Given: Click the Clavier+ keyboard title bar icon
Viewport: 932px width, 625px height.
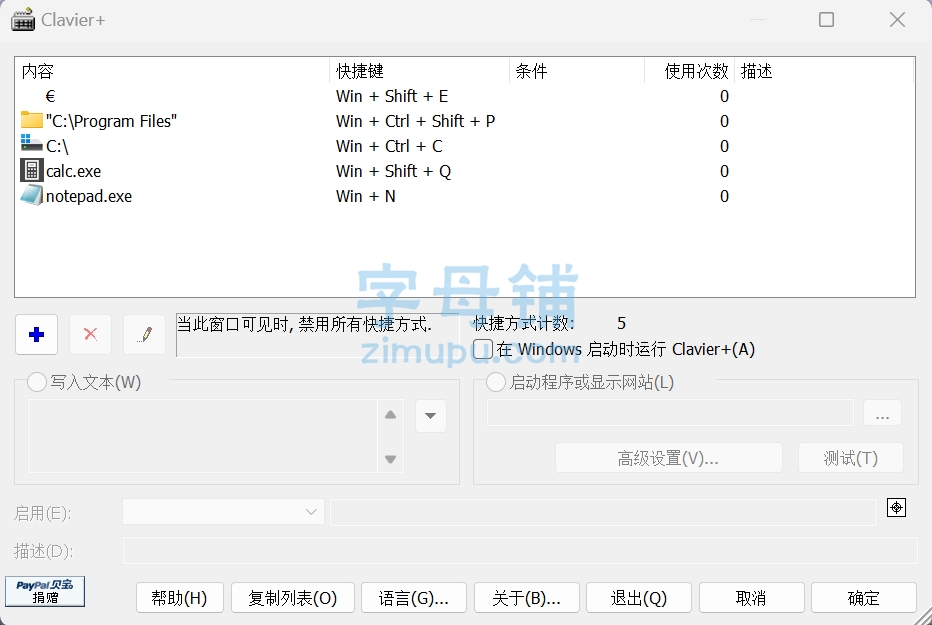Looking at the screenshot, I should click(x=23, y=20).
